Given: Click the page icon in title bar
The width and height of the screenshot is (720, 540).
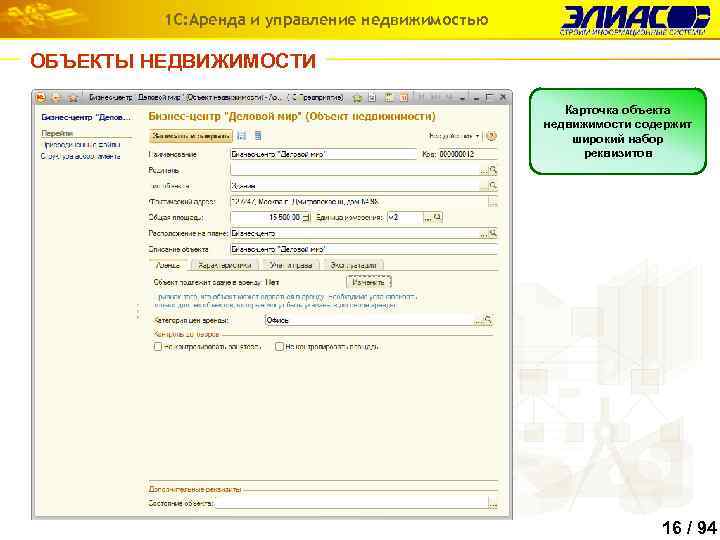Looking at the screenshot, I should click(x=372, y=98).
